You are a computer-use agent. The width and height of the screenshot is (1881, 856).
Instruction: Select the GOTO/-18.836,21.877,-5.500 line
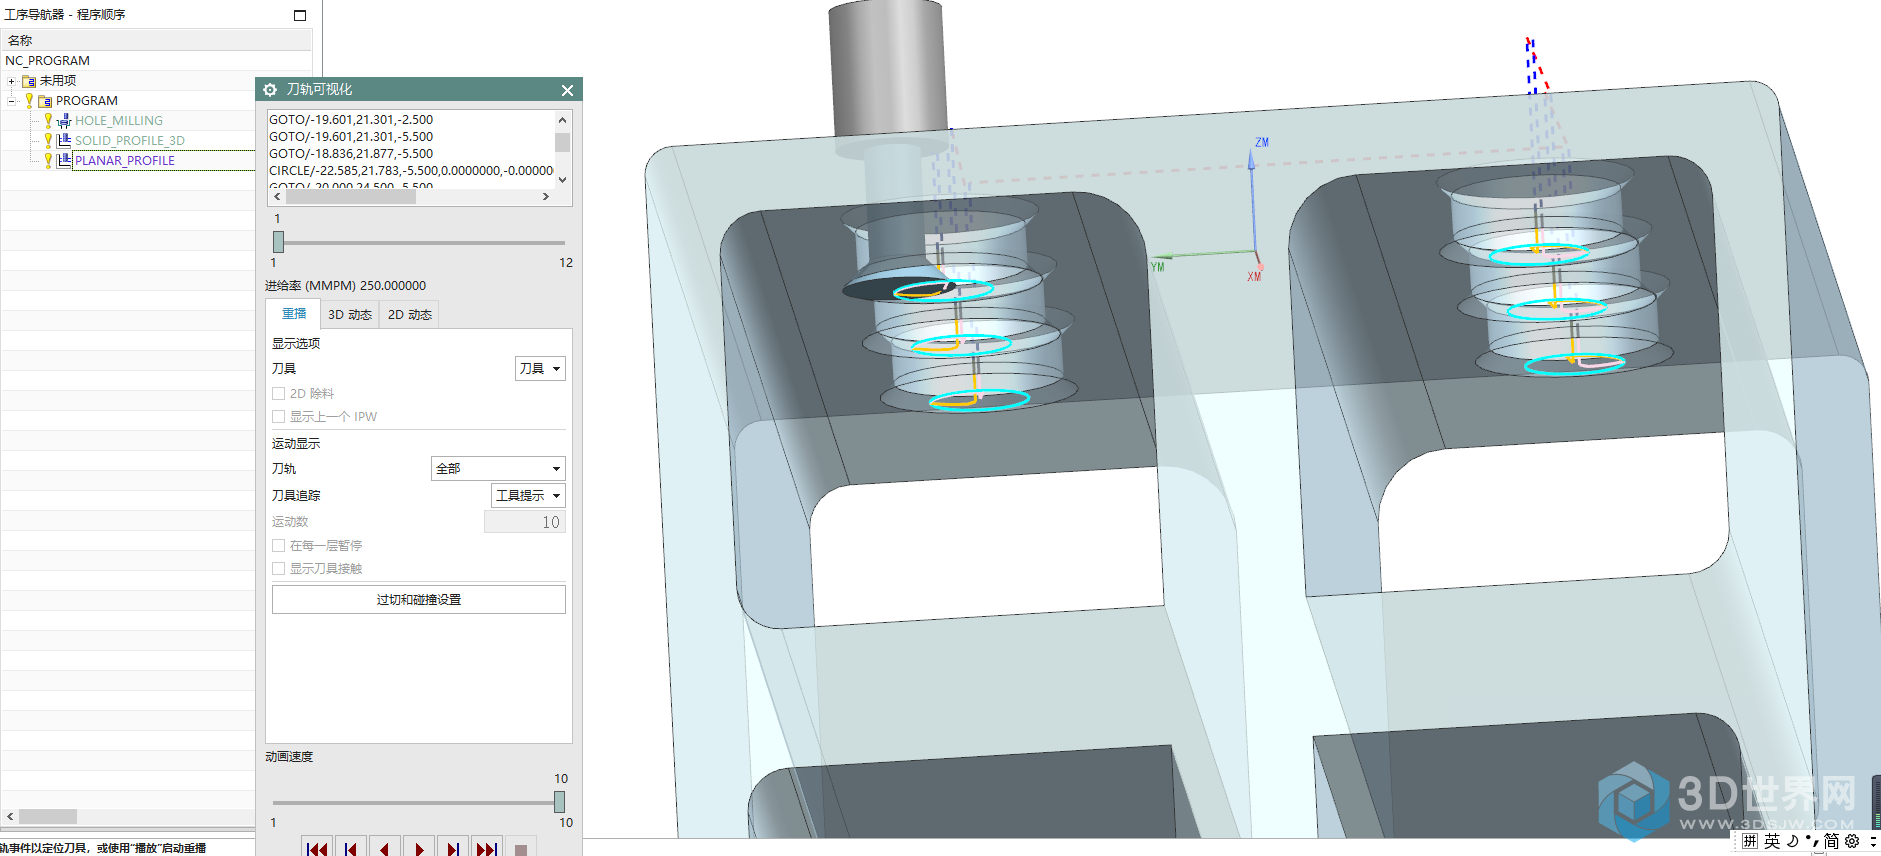[x=351, y=154]
